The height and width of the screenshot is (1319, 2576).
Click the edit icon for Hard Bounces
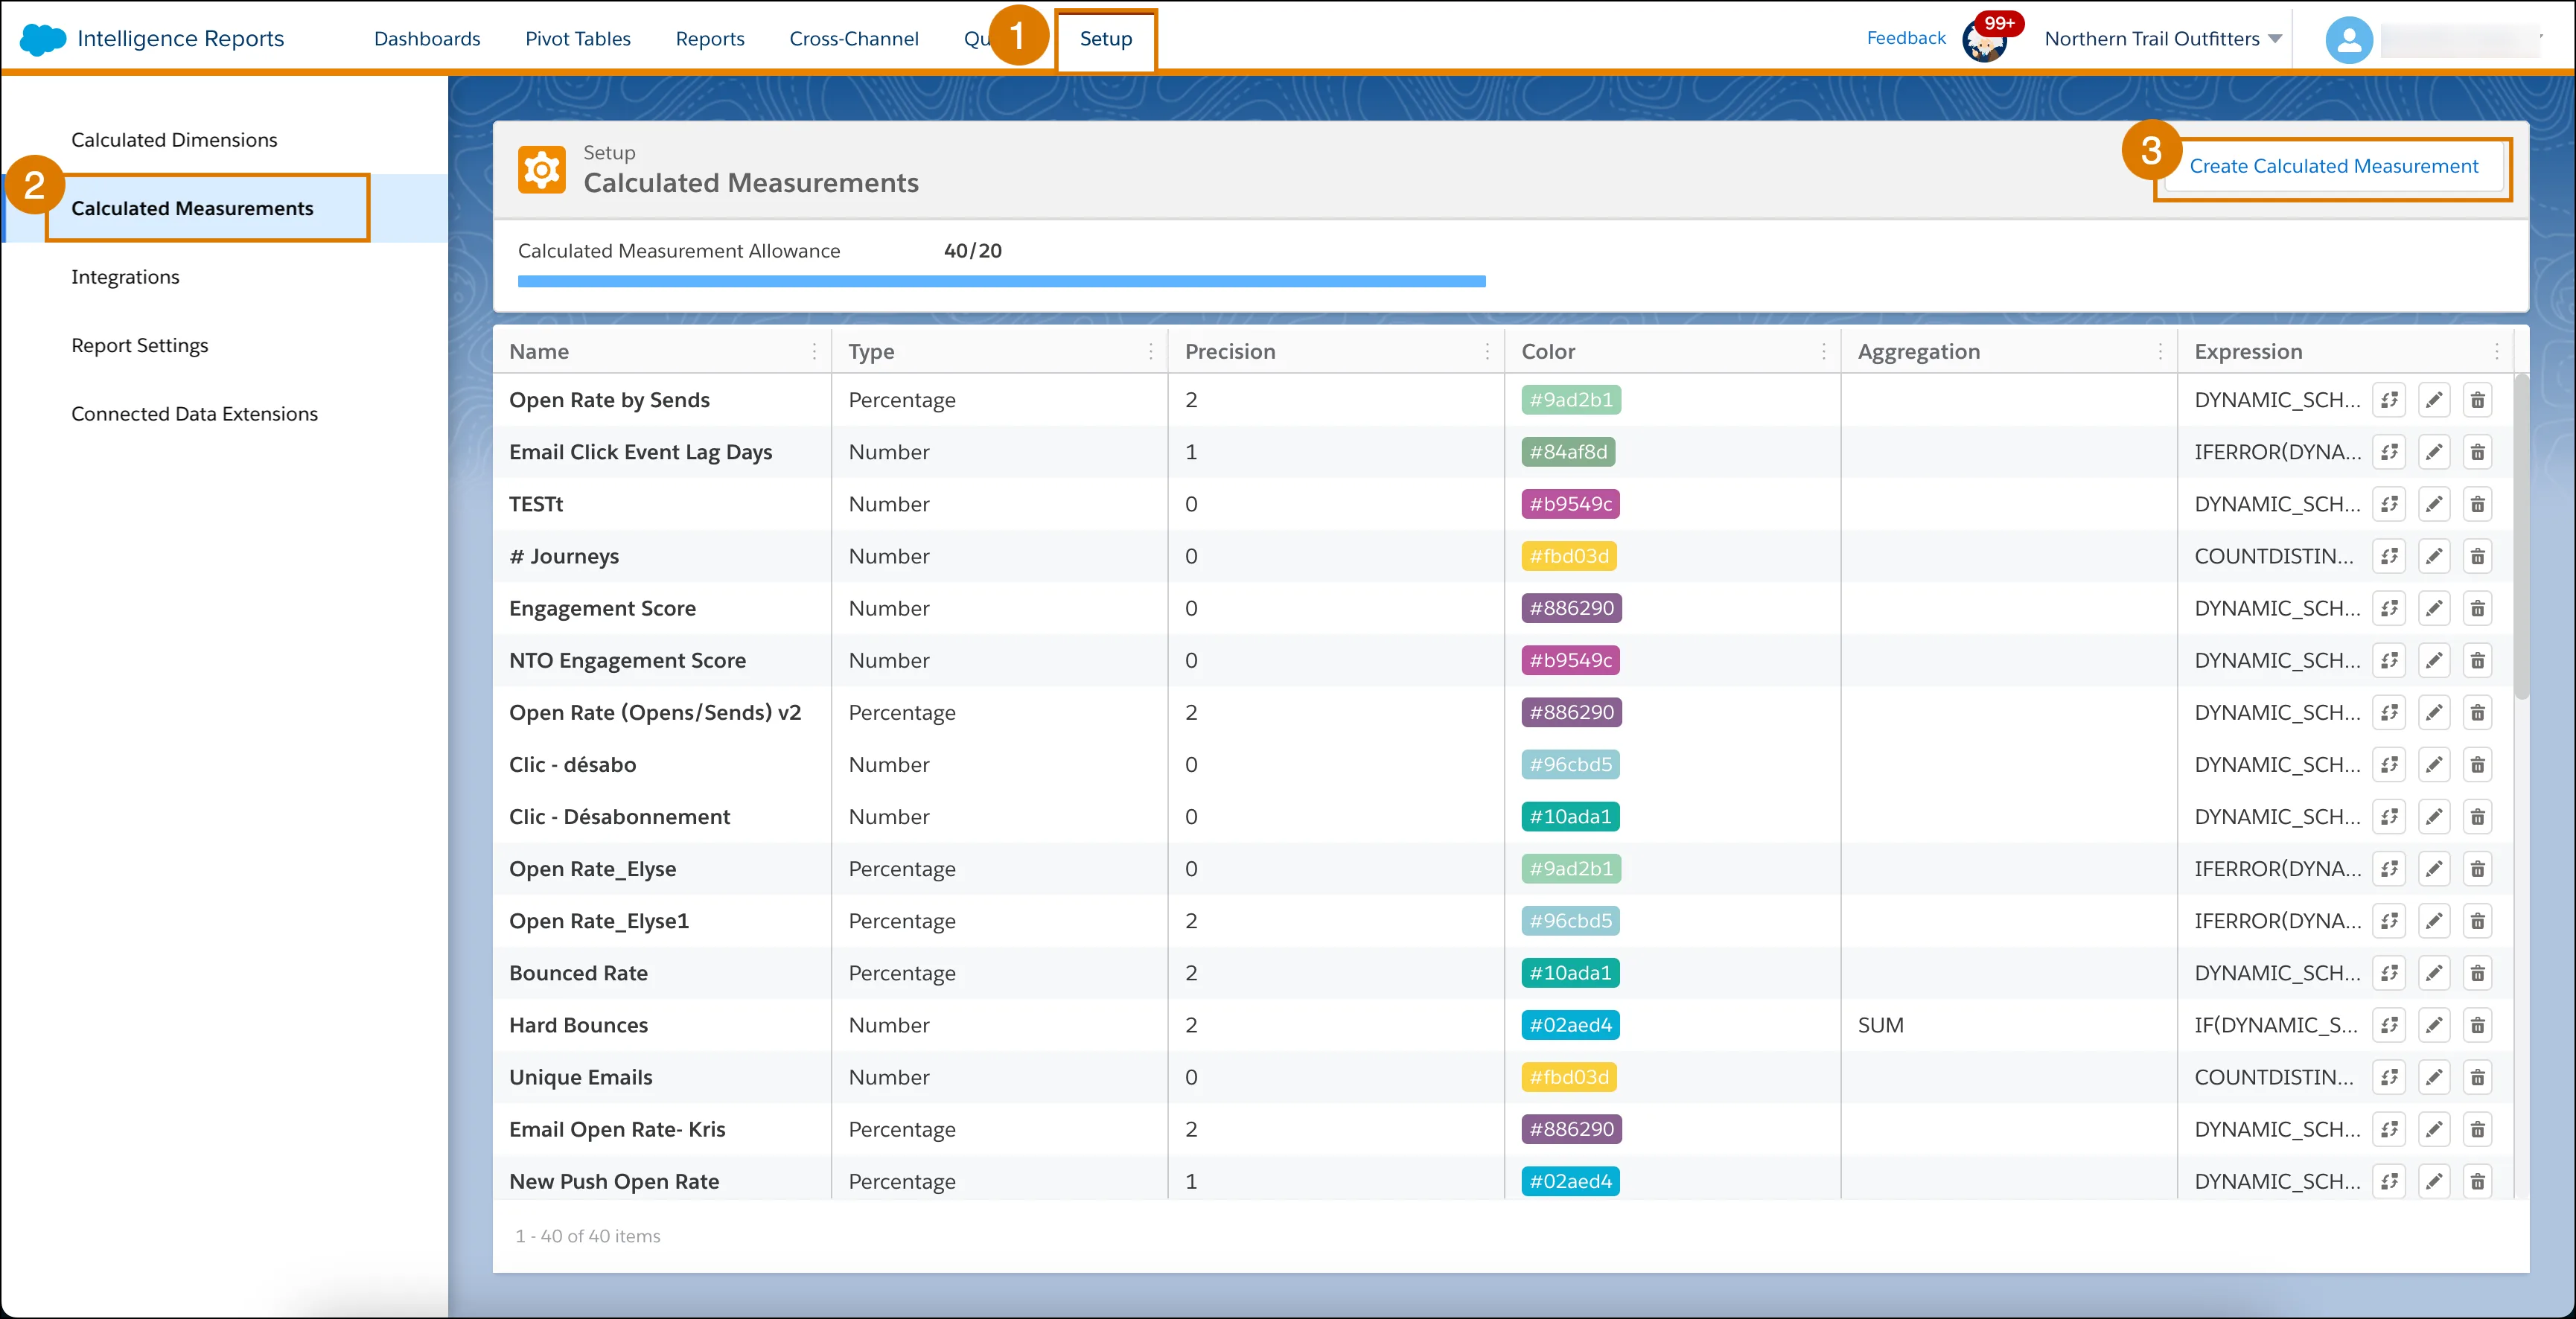click(x=2435, y=1024)
